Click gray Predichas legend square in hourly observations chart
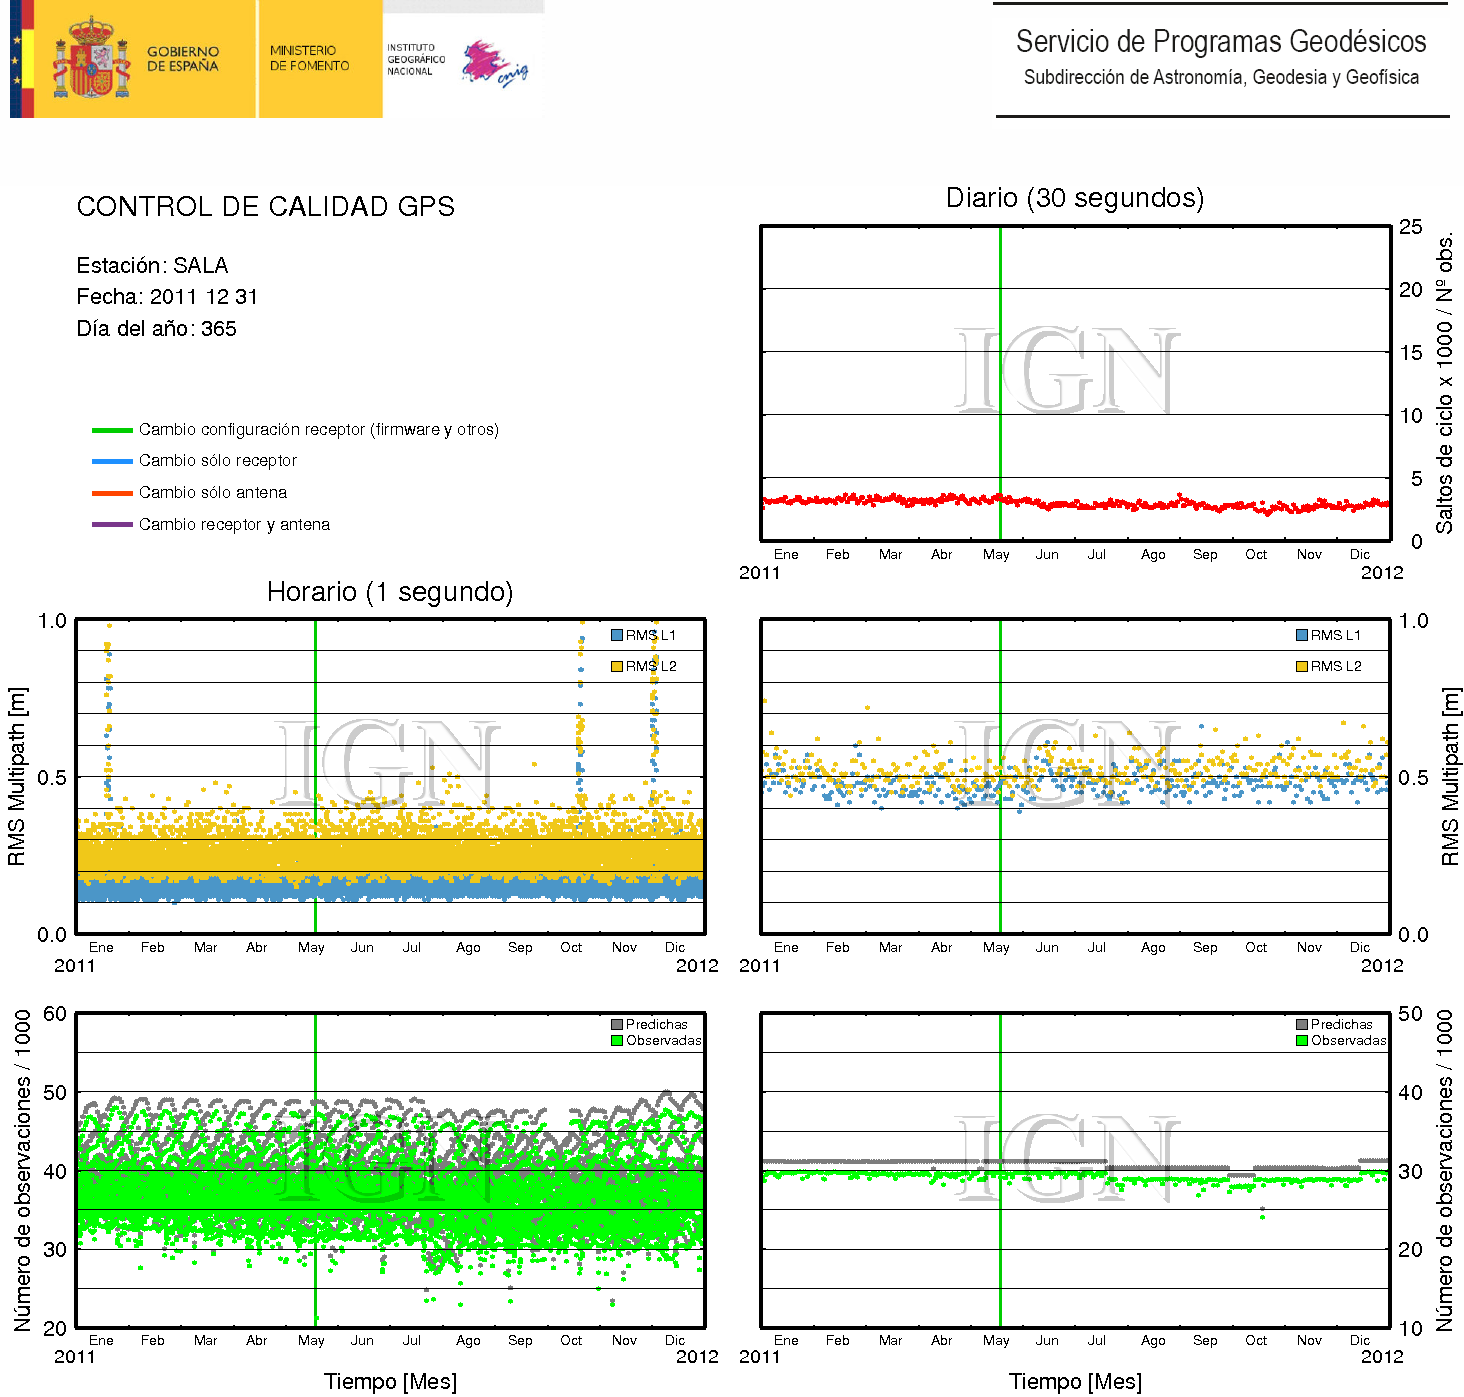Viewport: 1464px width, 1397px height. [x=617, y=1024]
